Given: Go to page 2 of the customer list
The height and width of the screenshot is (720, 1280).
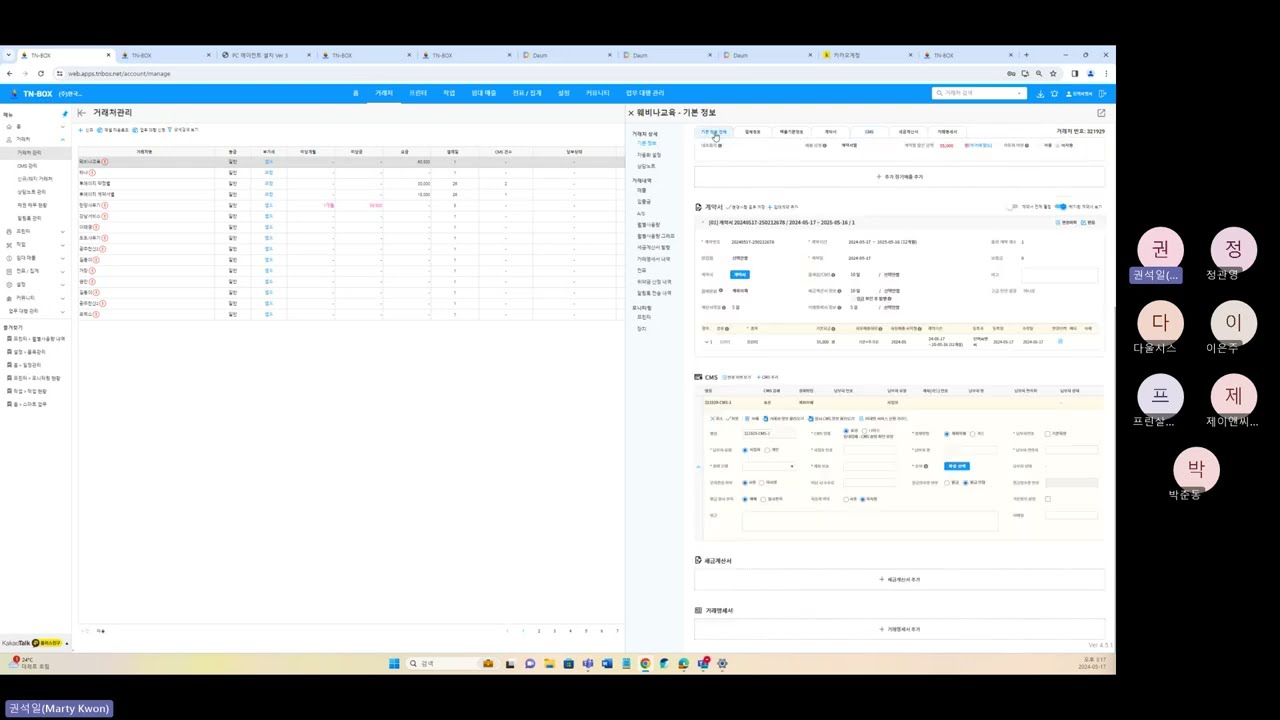Looking at the screenshot, I should [x=539, y=631].
